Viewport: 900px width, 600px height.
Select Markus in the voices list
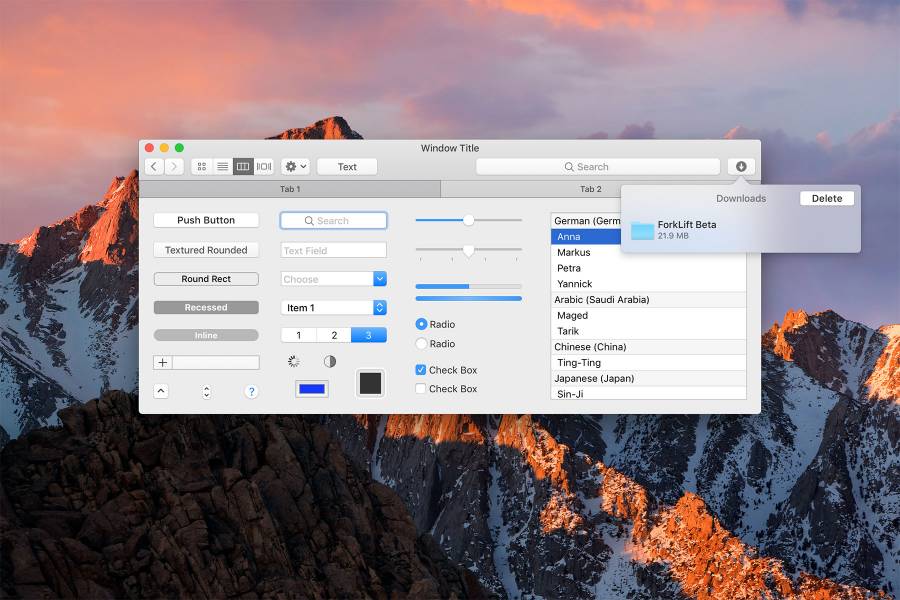pyautogui.click(x=574, y=253)
